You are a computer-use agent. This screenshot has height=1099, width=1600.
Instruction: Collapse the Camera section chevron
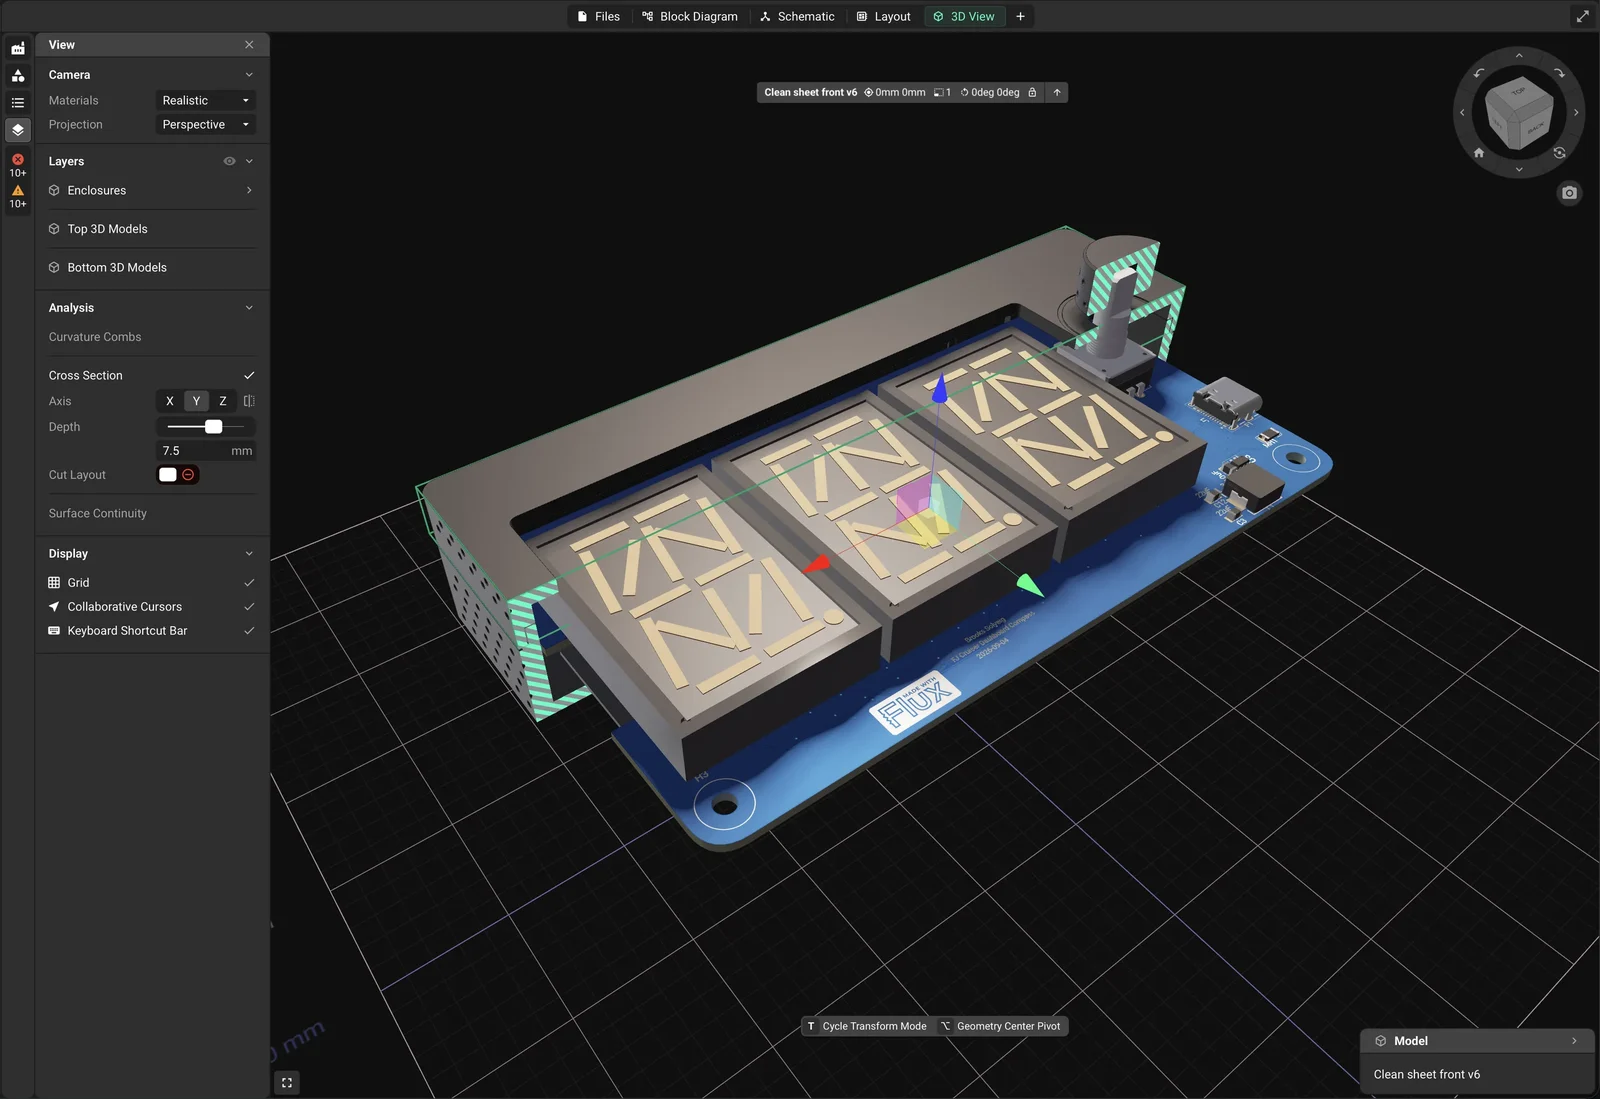[249, 75]
